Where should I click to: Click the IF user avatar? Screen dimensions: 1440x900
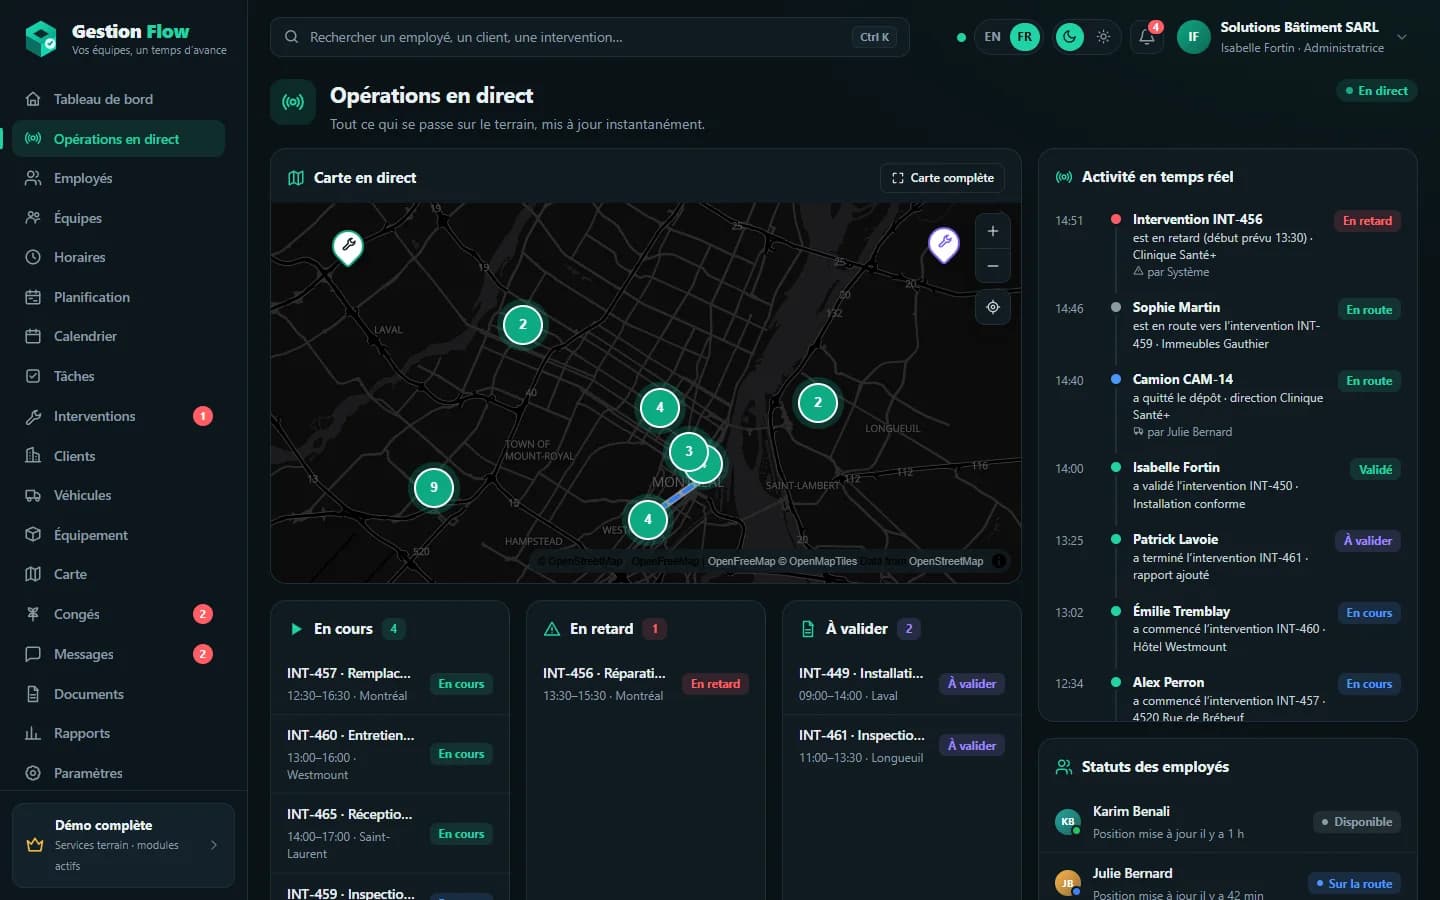click(x=1194, y=37)
